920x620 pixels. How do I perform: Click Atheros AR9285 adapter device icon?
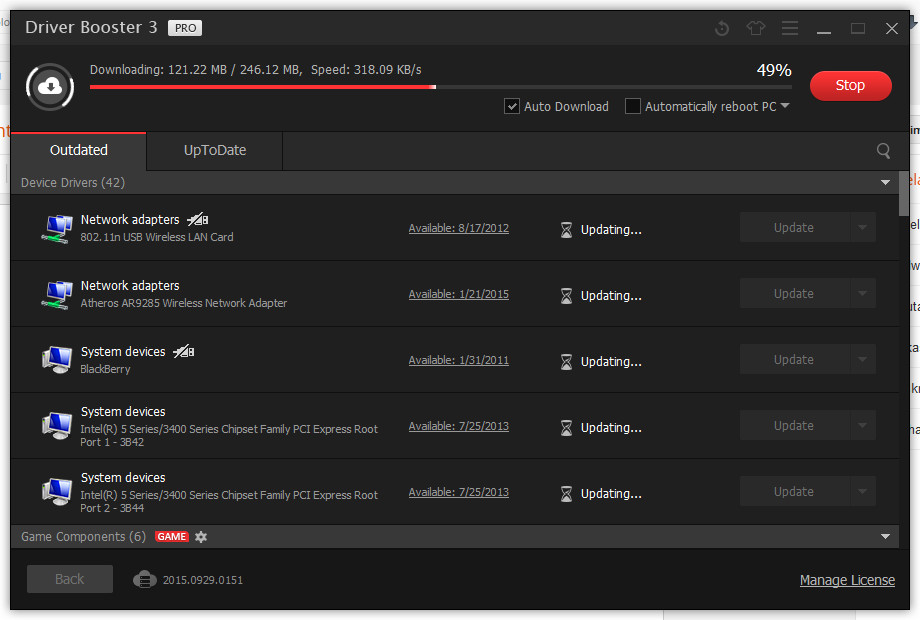pyautogui.click(x=57, y=294)
